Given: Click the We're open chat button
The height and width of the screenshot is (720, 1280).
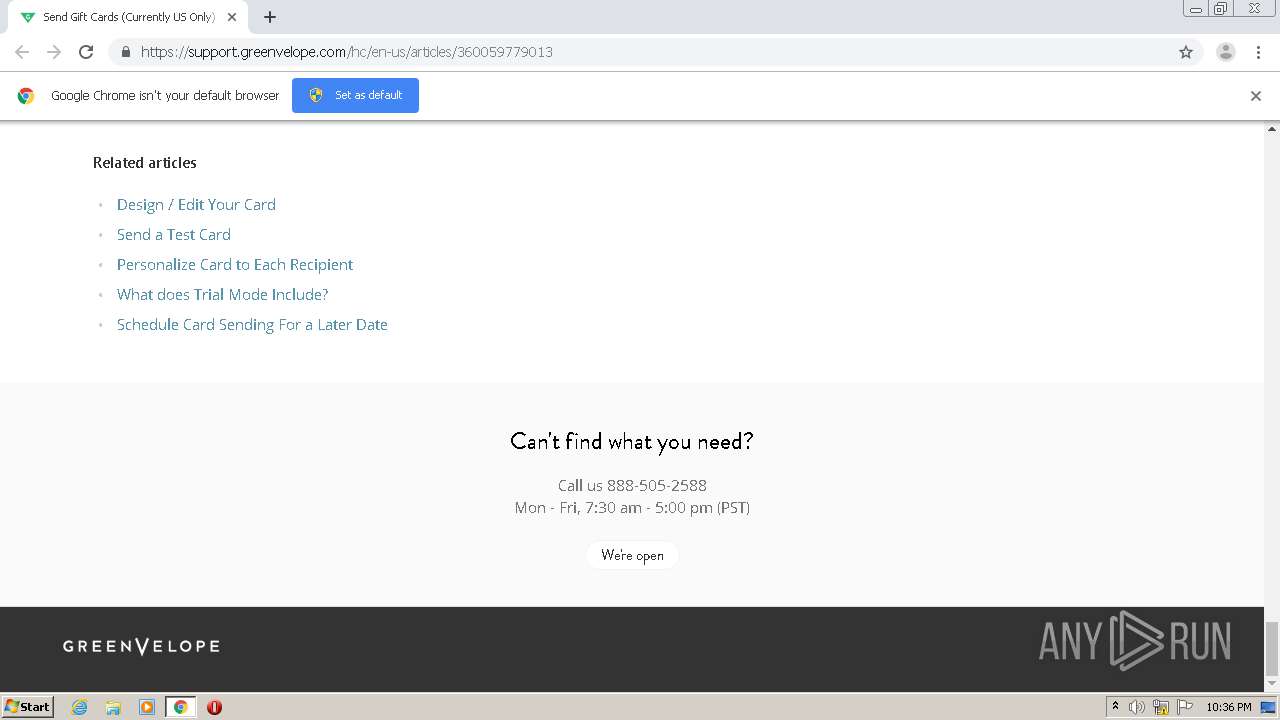Looking at the screenshot, I should click(x=632, y=555).
